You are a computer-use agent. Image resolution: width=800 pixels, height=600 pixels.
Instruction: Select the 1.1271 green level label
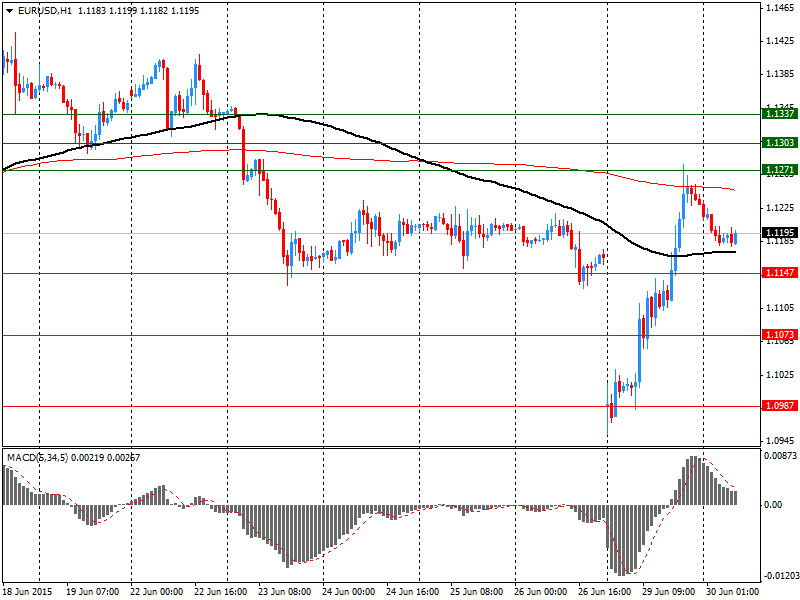click(779, 169)
